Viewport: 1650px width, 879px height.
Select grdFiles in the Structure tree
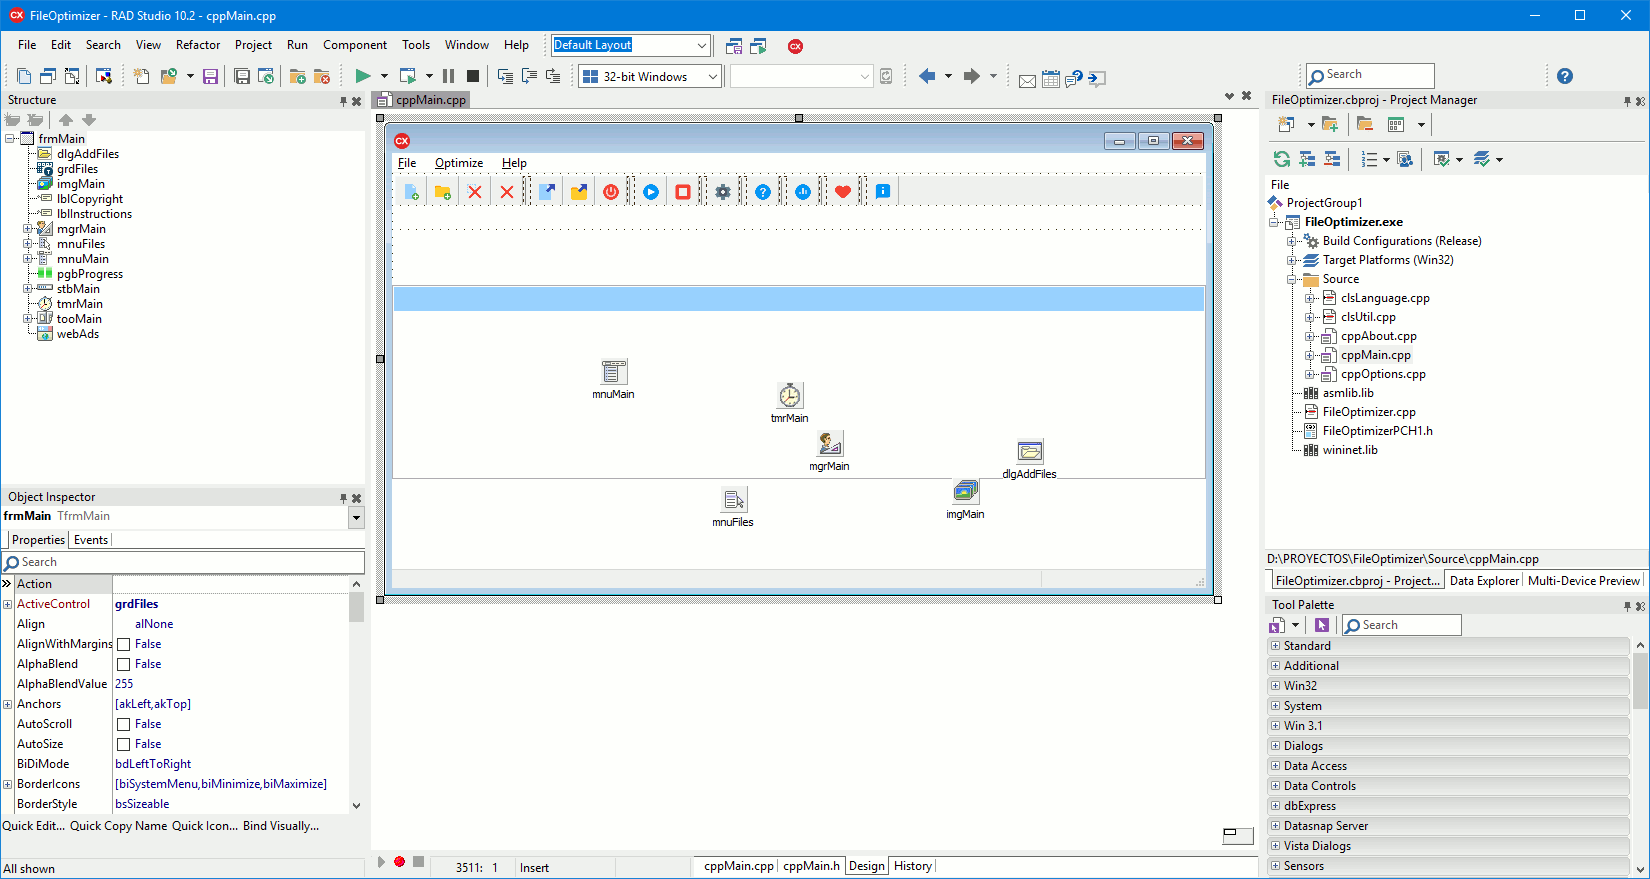pyautogui.click(x=77, y=169)
